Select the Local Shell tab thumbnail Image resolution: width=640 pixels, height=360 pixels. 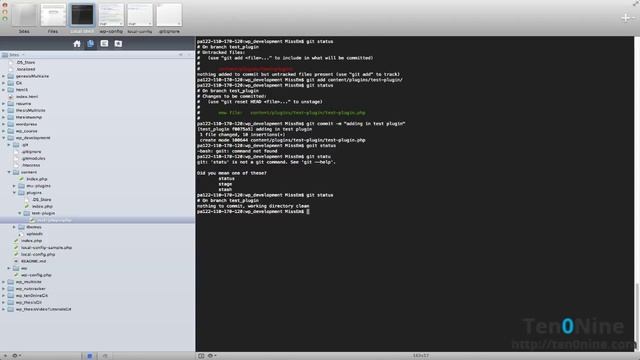[x=82, y=16]
